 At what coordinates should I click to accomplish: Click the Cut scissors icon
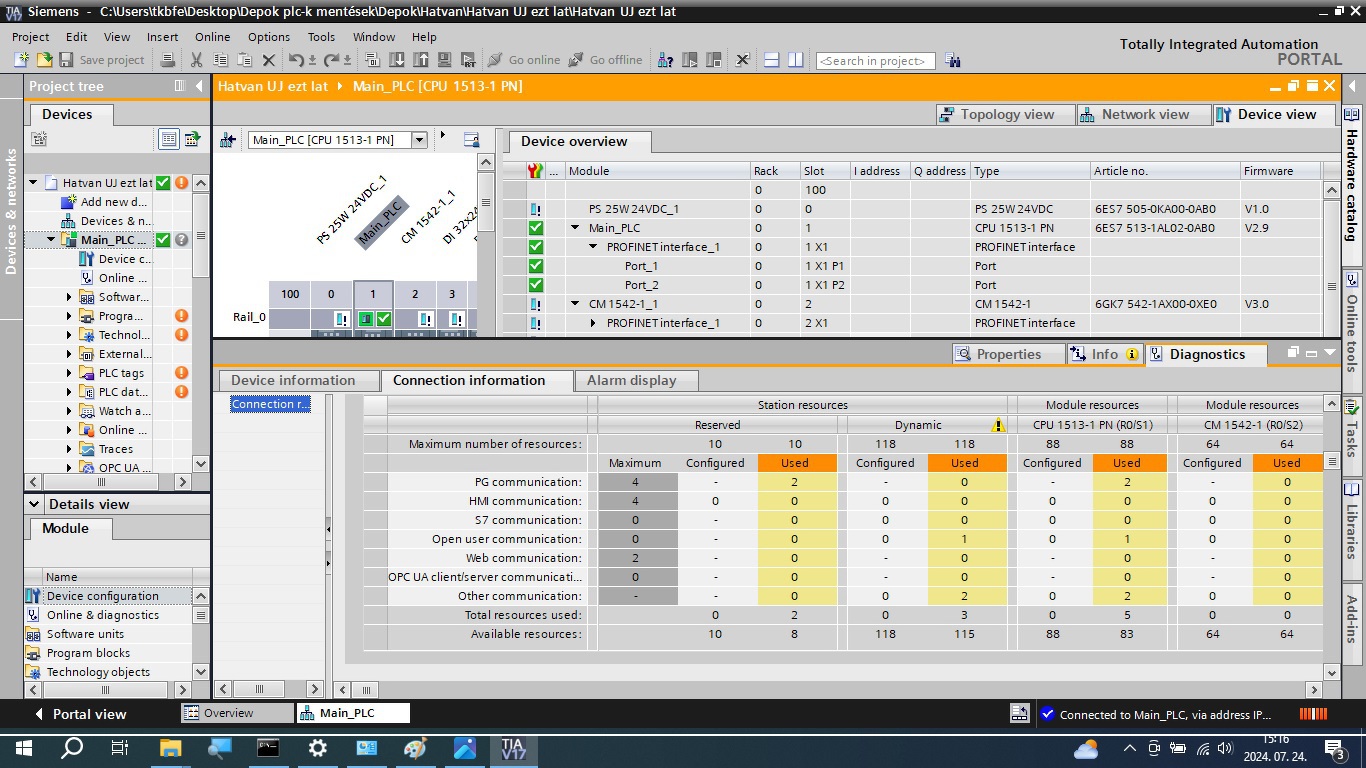[197, 60]
